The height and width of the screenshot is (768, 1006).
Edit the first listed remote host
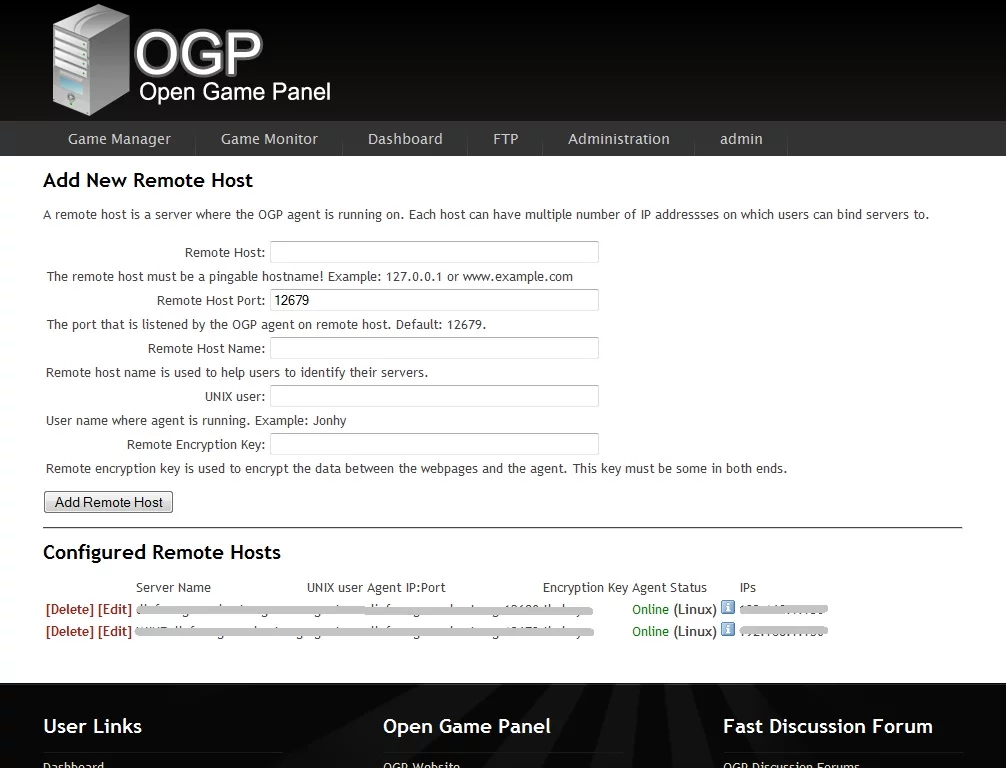[x=115, y=610]
